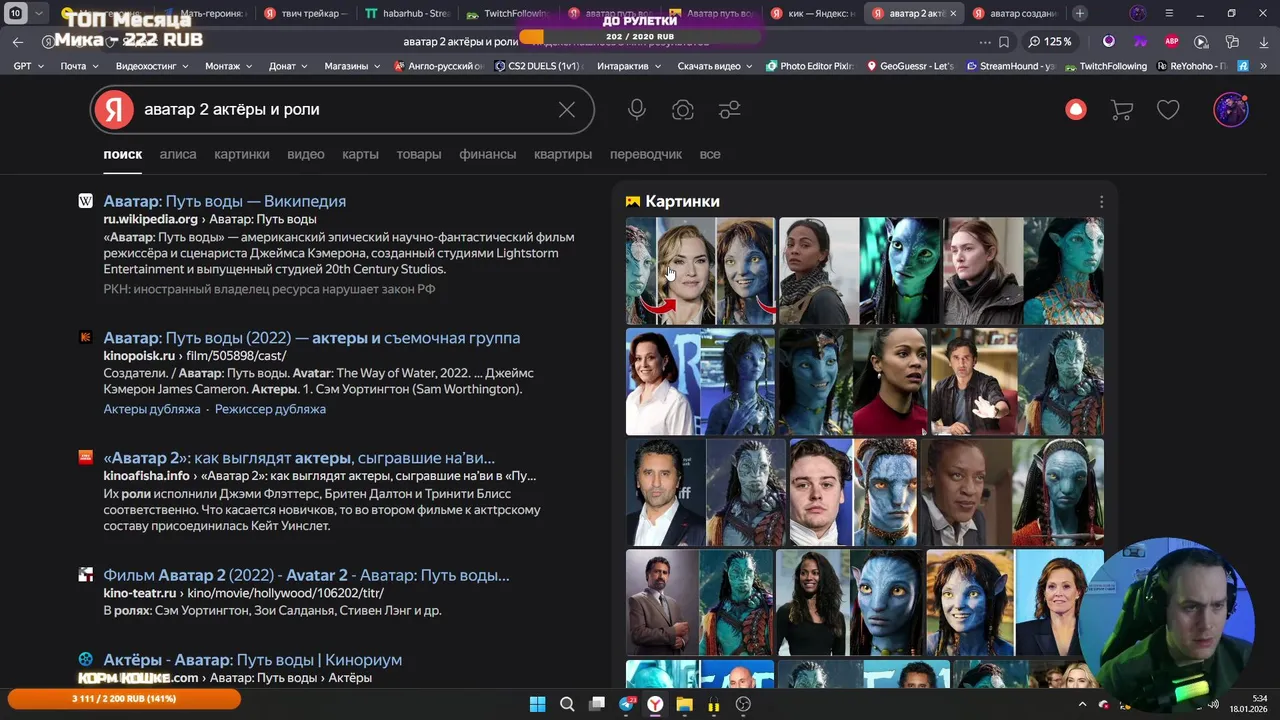This screenshot has height=720, width=1280.
Task: Open the shopping cart icon
Action: [x=1122, y=110]
